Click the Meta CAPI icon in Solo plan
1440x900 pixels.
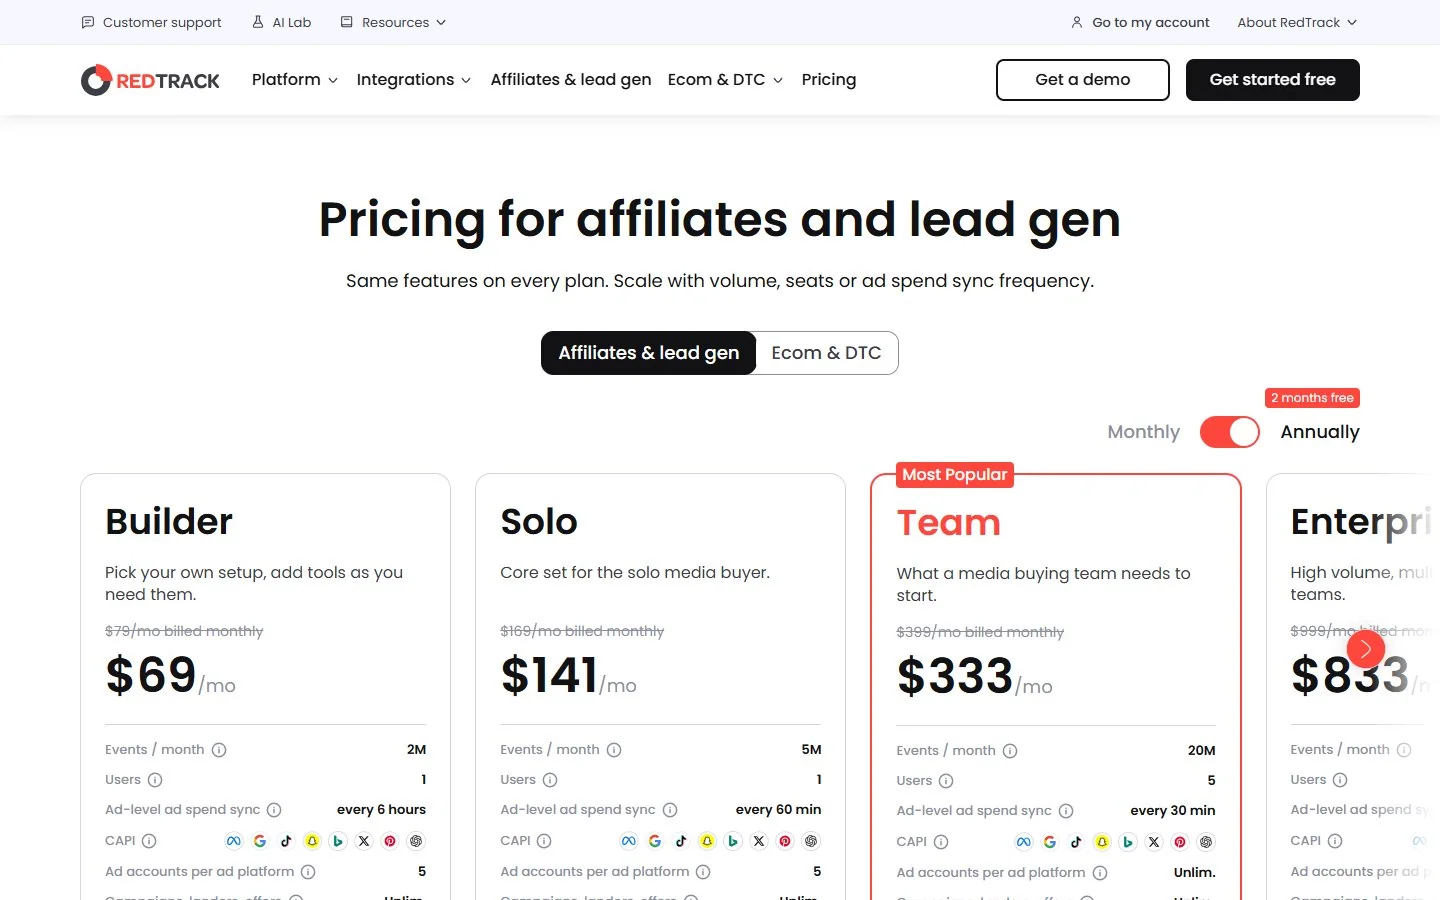[x=629, y=841]
